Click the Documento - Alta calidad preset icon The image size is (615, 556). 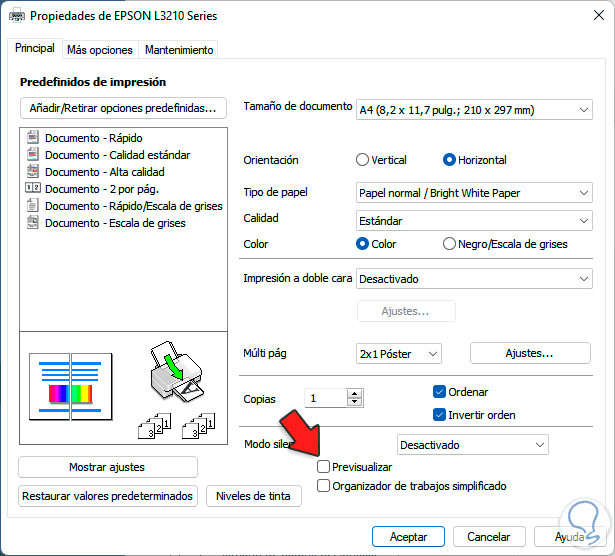[x=33, y=171]
